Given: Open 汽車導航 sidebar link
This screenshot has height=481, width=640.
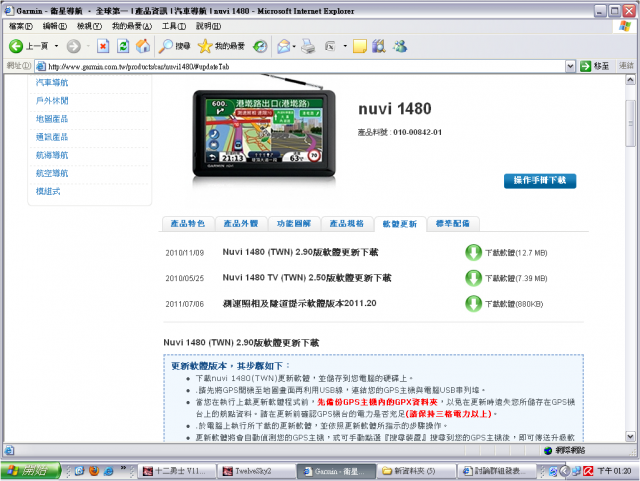Looking at the screenshot, I should tap(52, 83).
